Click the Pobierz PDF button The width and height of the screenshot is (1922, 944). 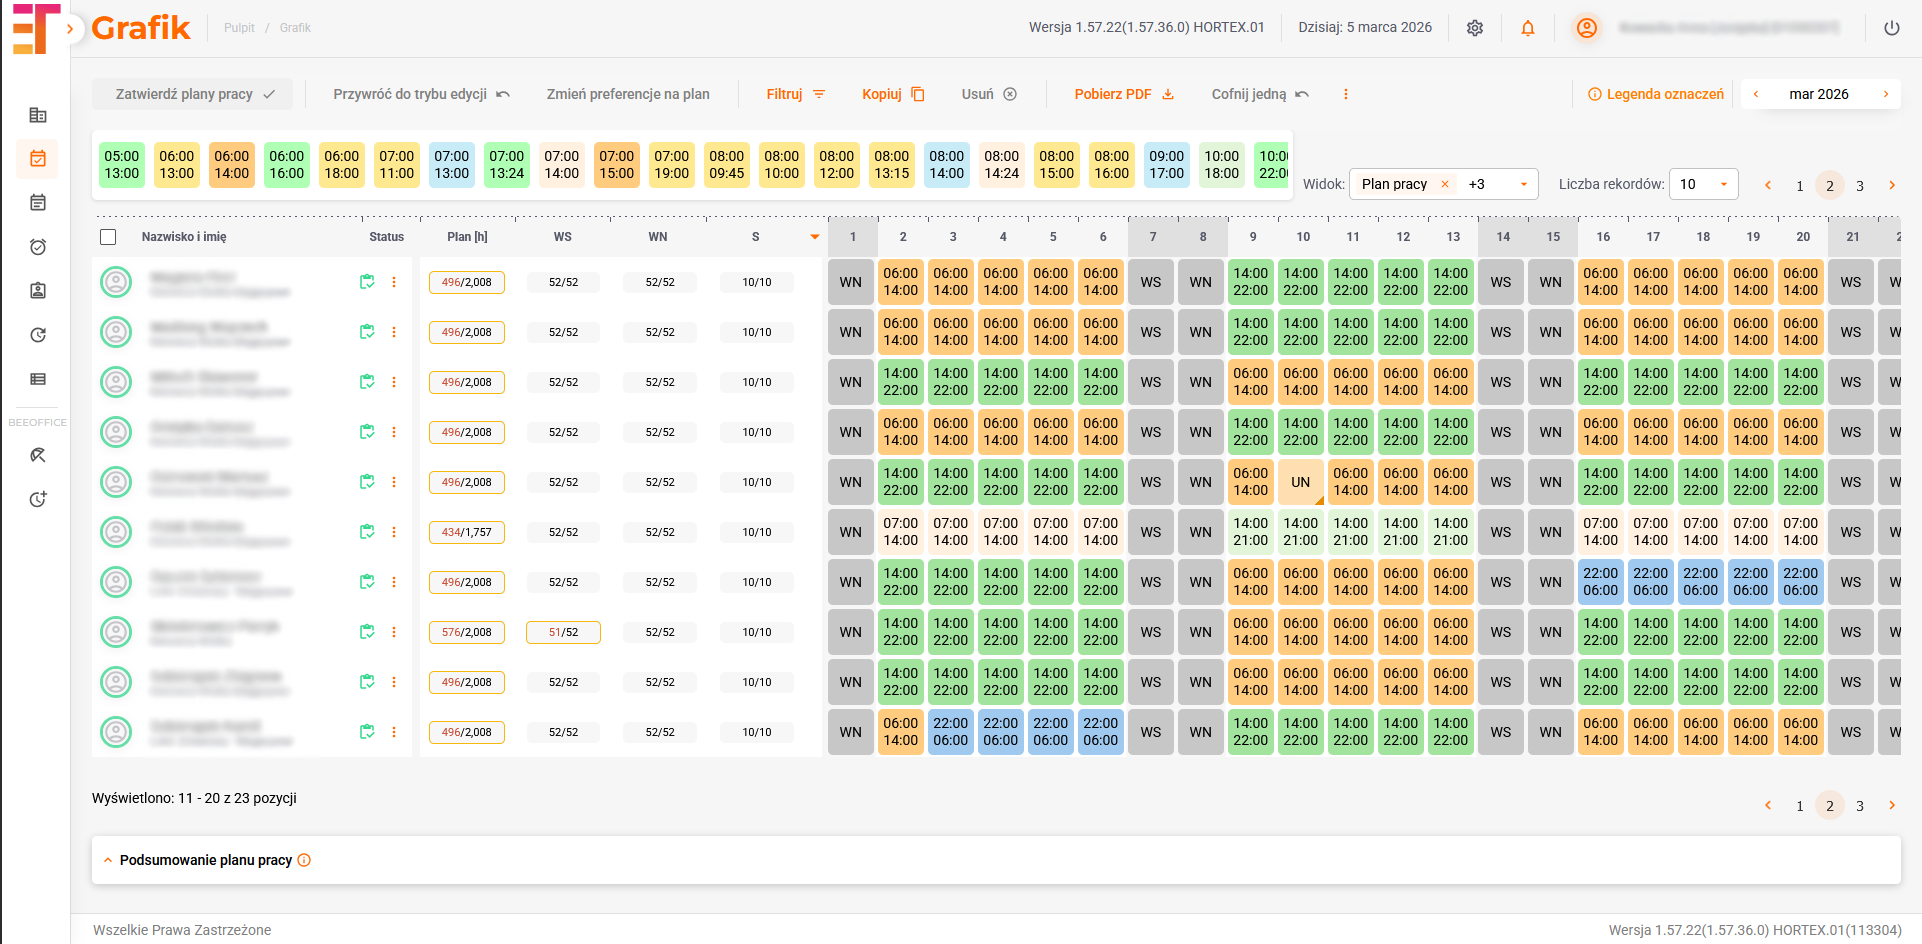click(1123, 94)
